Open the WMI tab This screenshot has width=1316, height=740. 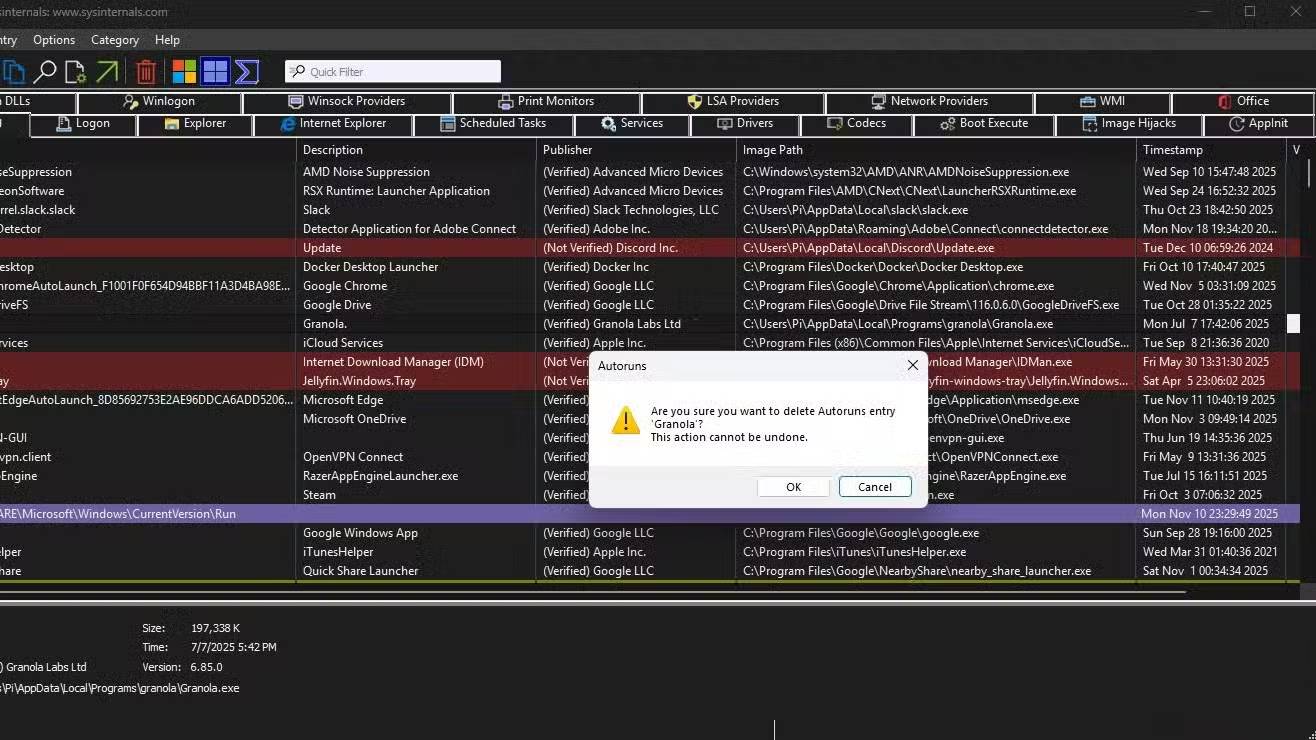point(1102,101)
